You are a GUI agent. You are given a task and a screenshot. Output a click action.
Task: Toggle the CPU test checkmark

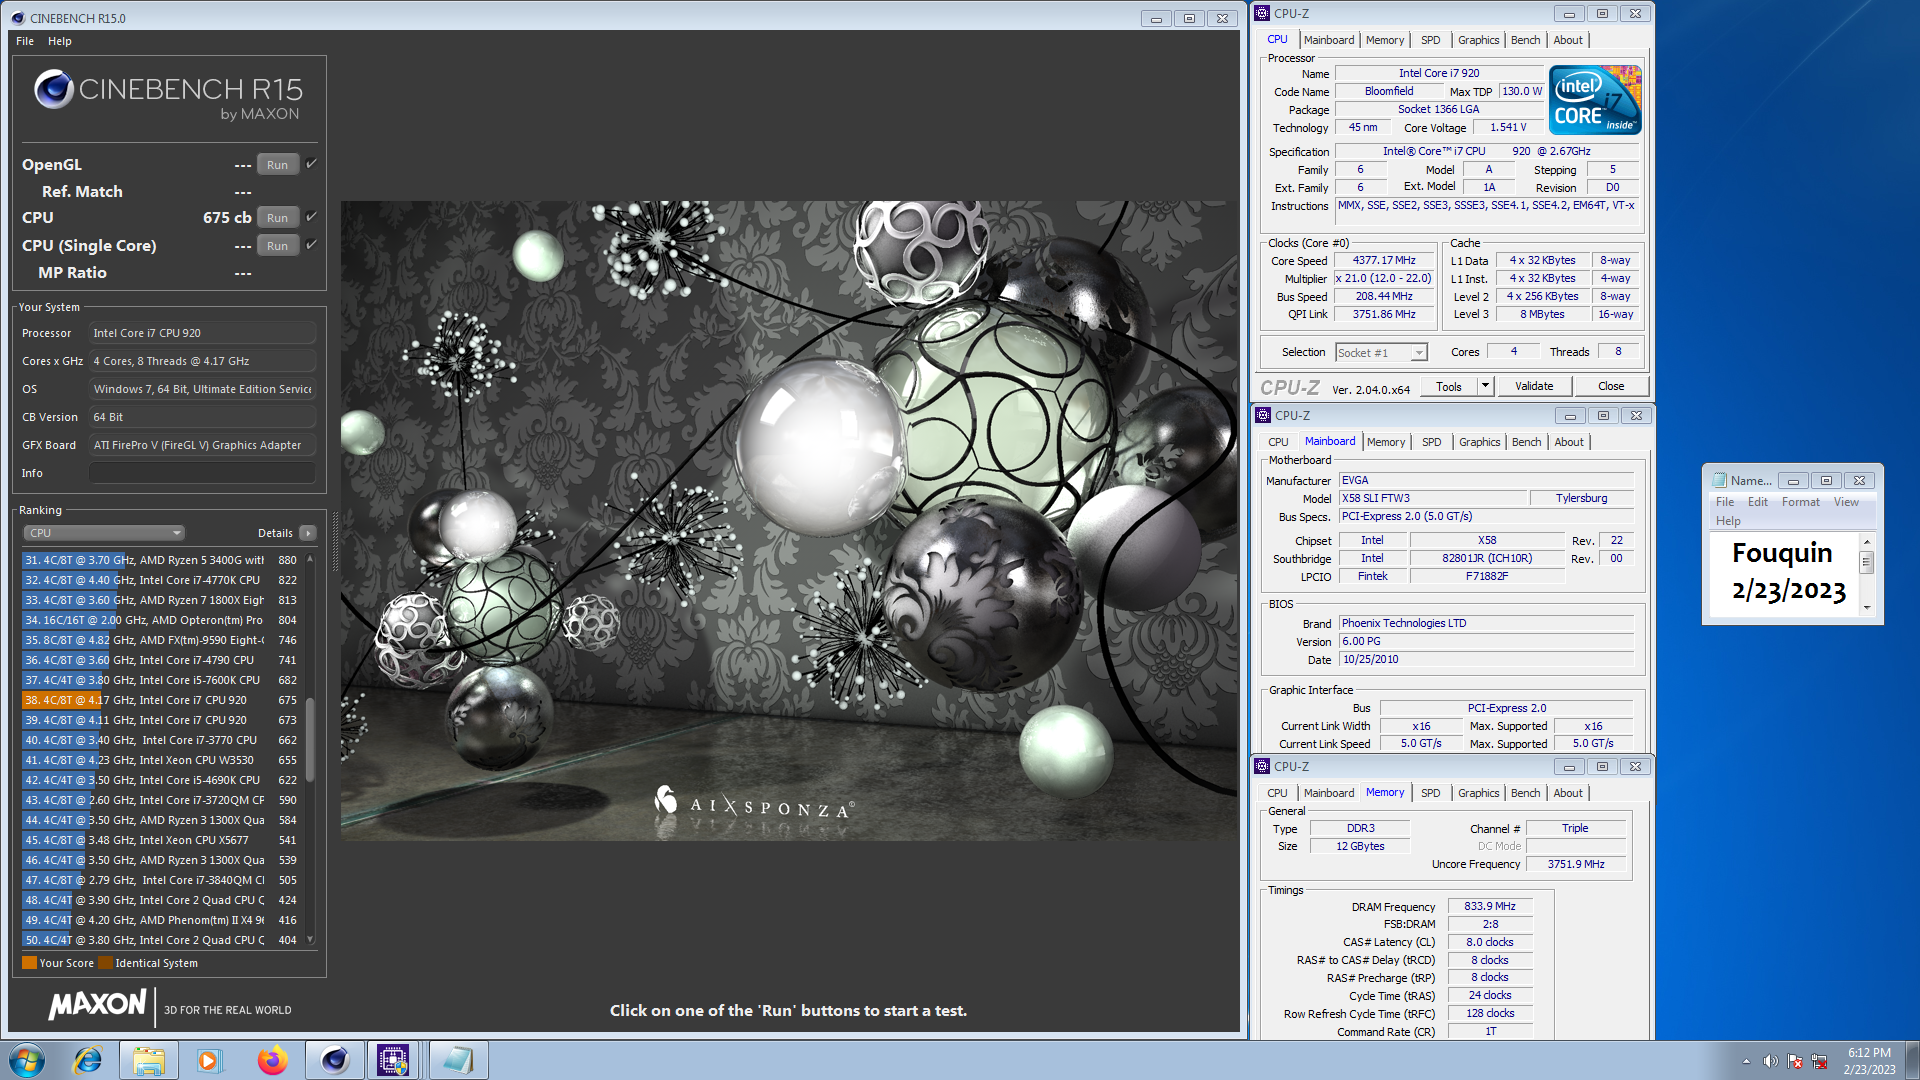pos(311,217)
